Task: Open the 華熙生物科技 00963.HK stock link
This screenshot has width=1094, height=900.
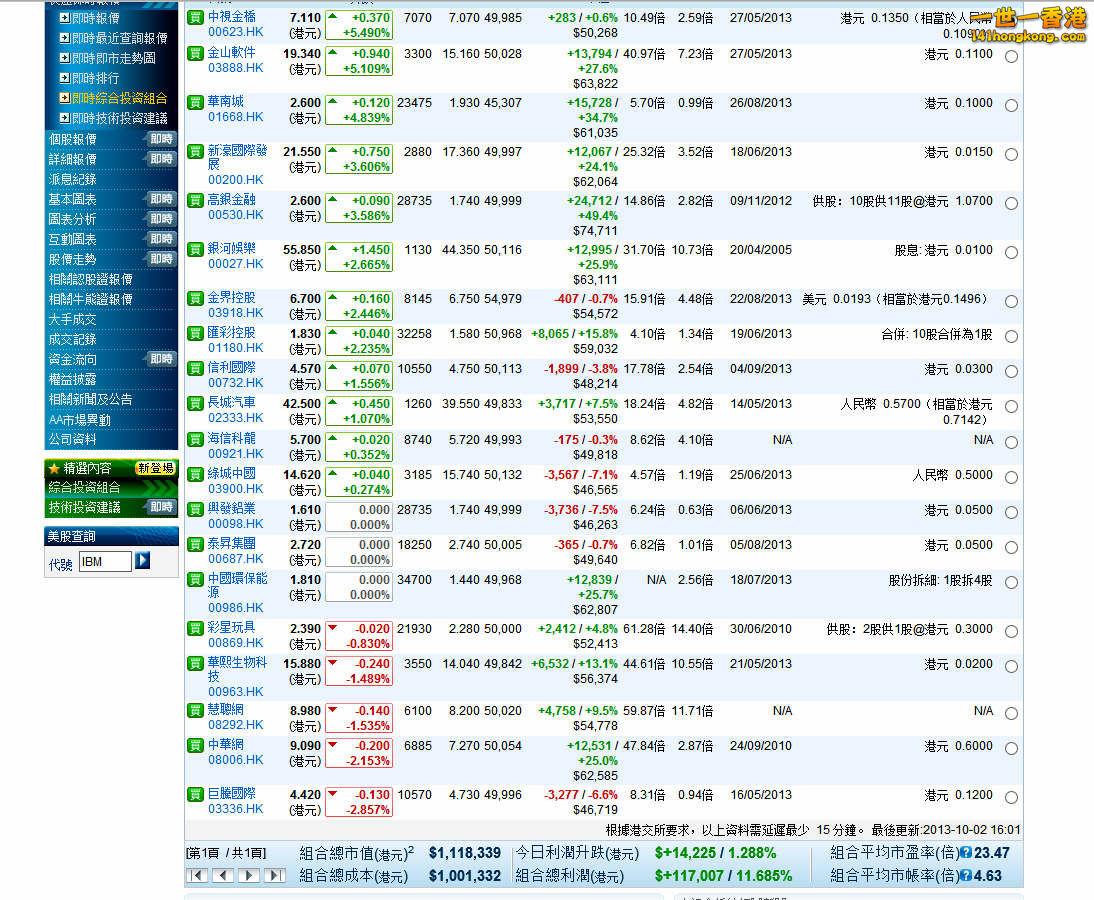Action: (x=237, y=677)
